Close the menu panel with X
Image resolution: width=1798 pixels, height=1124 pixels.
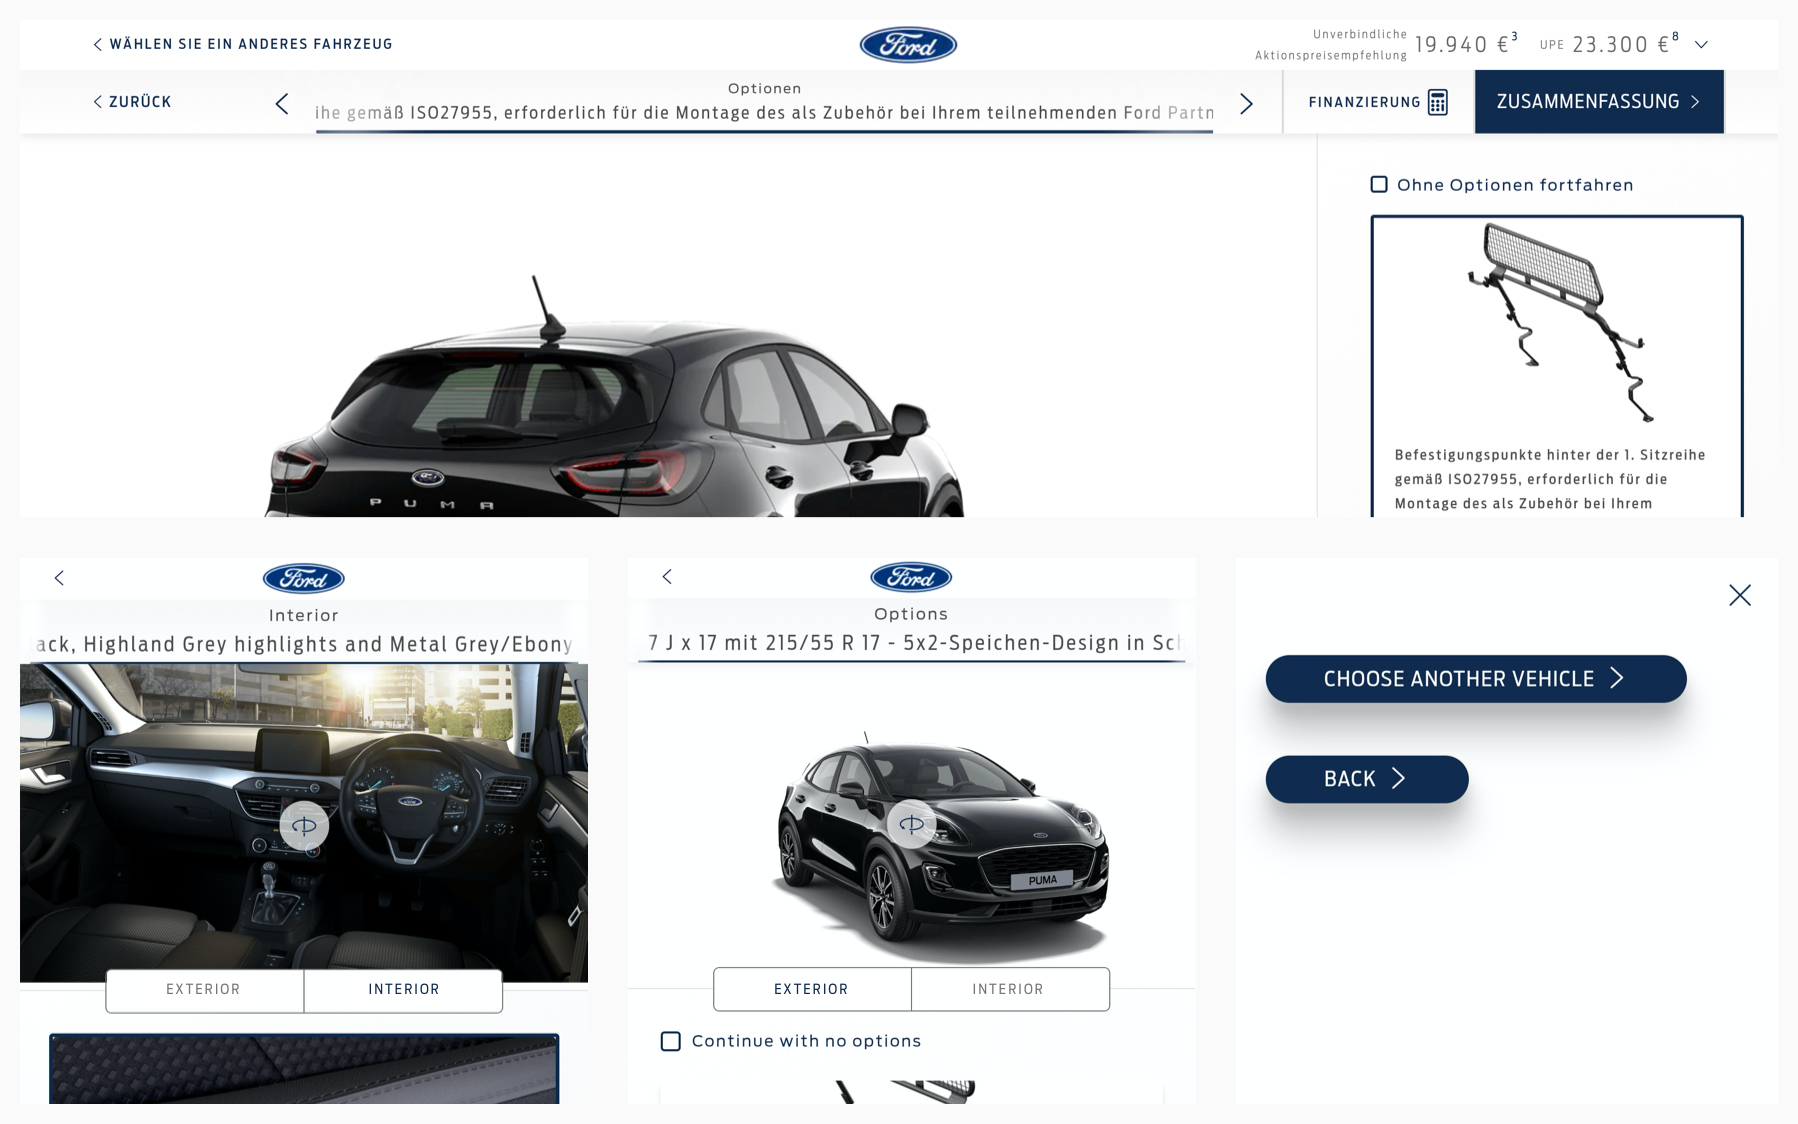[x=1740, y=595]
